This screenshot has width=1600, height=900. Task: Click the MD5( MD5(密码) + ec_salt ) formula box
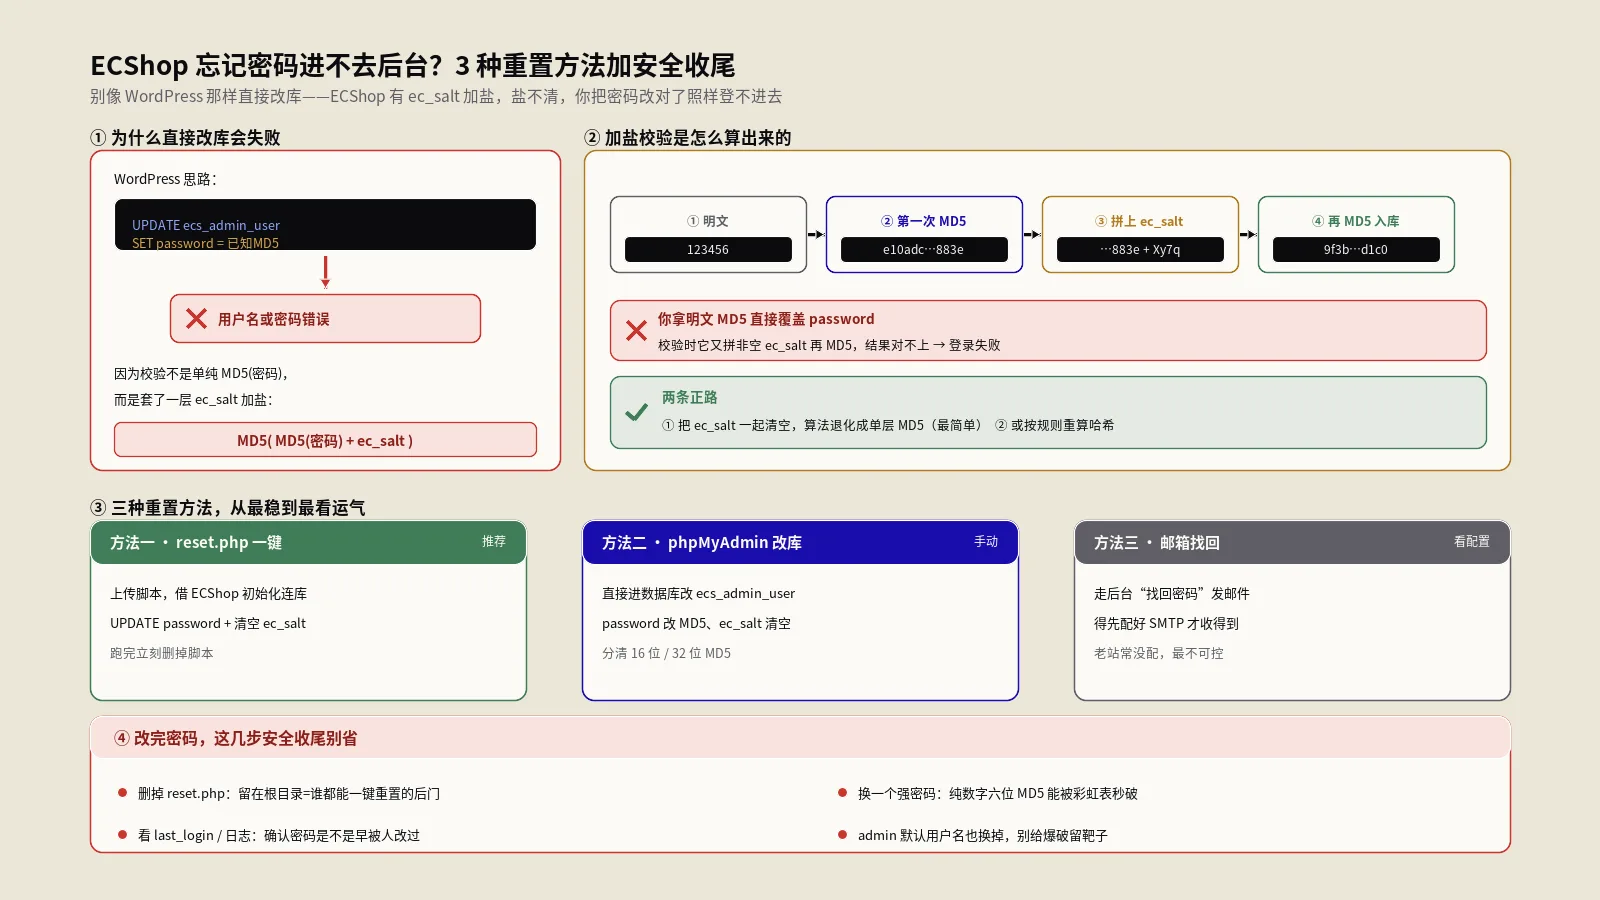click(x=325, y=440)
